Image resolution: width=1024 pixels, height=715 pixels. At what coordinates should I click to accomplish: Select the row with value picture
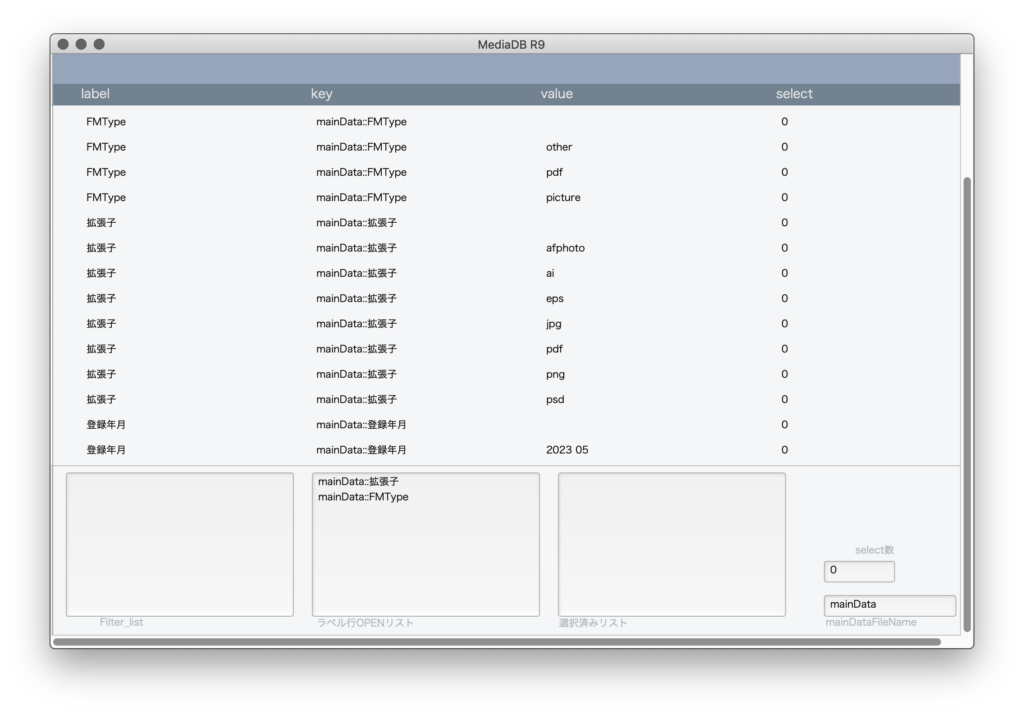[400, 197]
